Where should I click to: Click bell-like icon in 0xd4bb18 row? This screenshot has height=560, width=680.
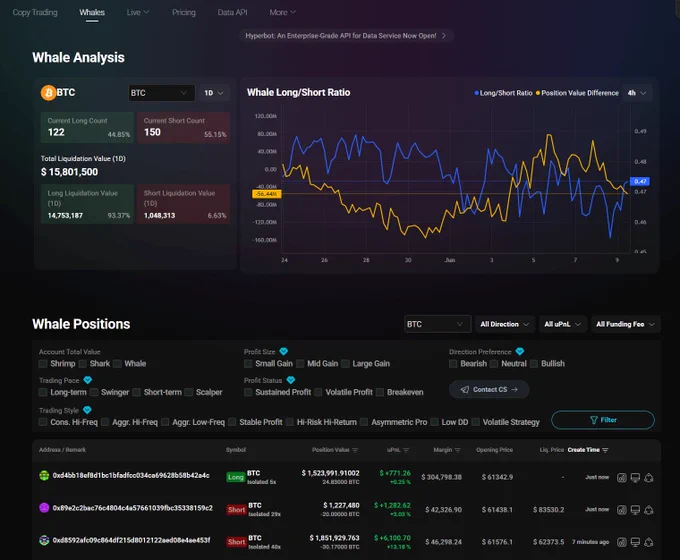click(x=649, y=478)
